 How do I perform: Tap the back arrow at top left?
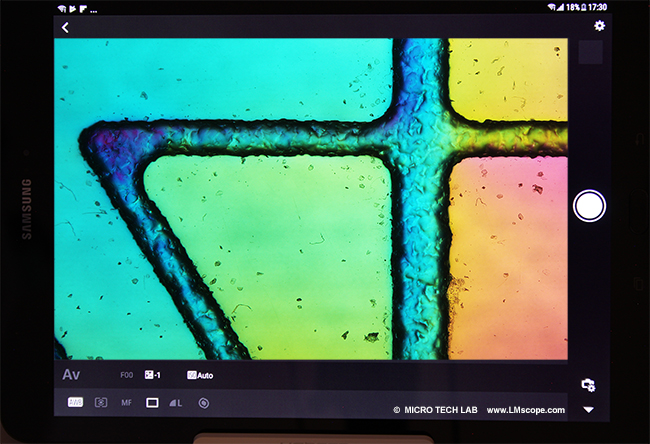[x=66, y=27]
